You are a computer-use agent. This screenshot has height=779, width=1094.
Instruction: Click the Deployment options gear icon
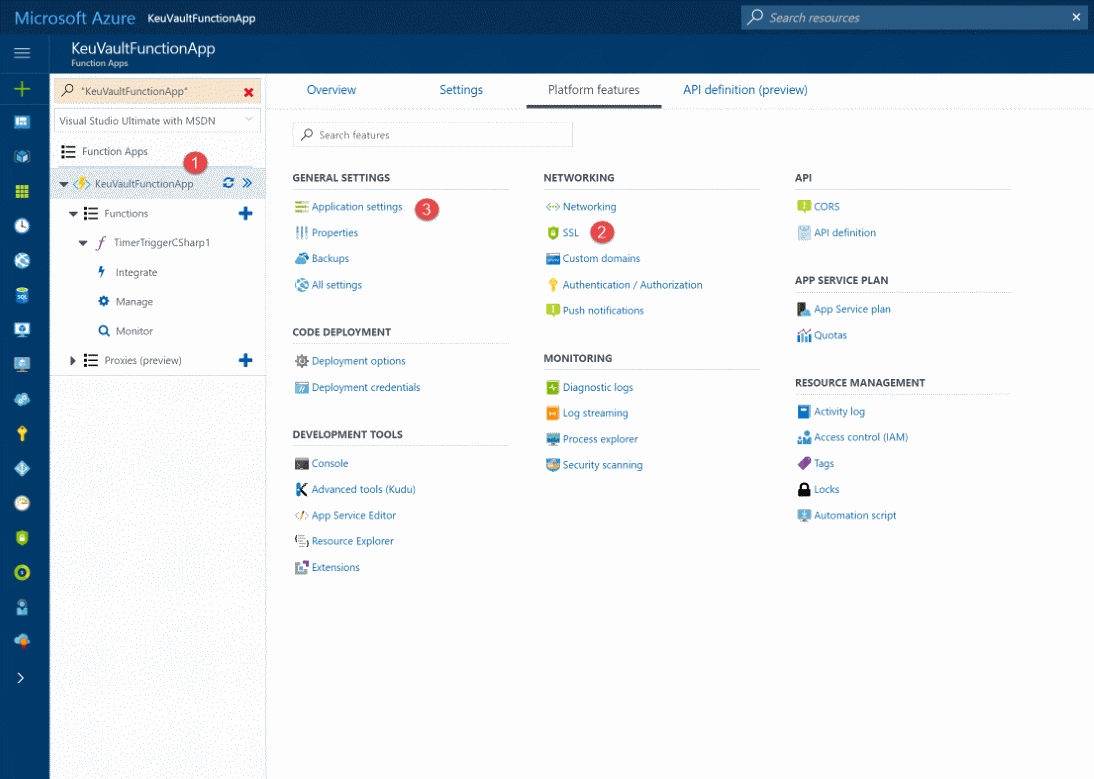coord(301,361)
